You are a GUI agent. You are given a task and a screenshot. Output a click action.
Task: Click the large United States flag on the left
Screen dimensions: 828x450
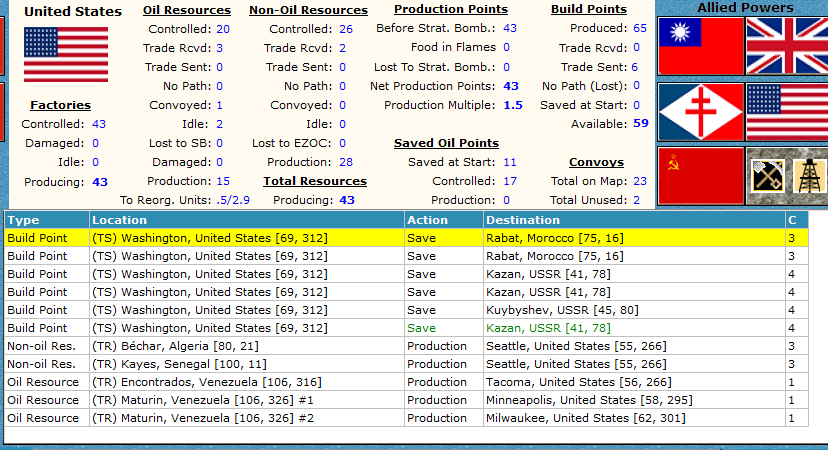66,54
